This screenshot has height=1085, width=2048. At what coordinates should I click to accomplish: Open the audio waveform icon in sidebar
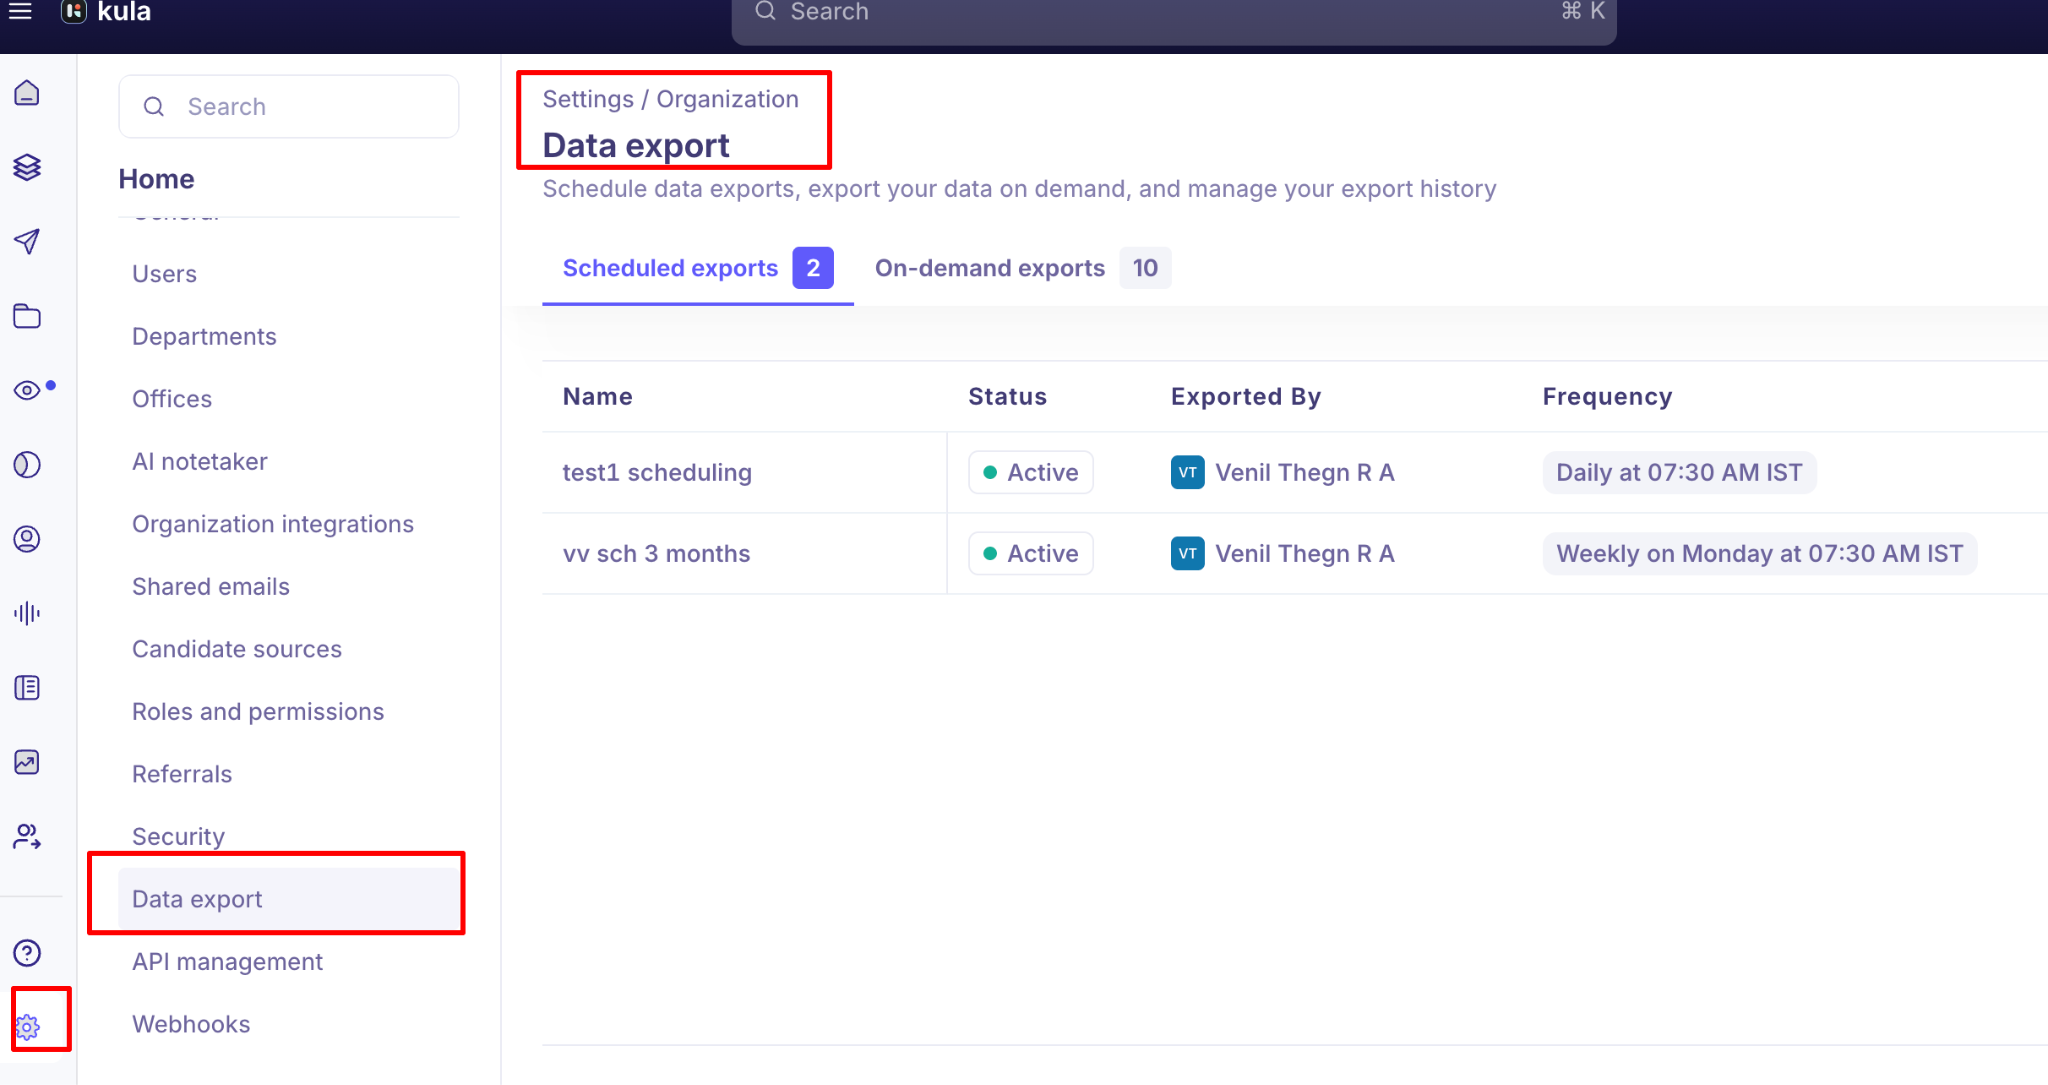pyautogui.click(x=27, y=613)
